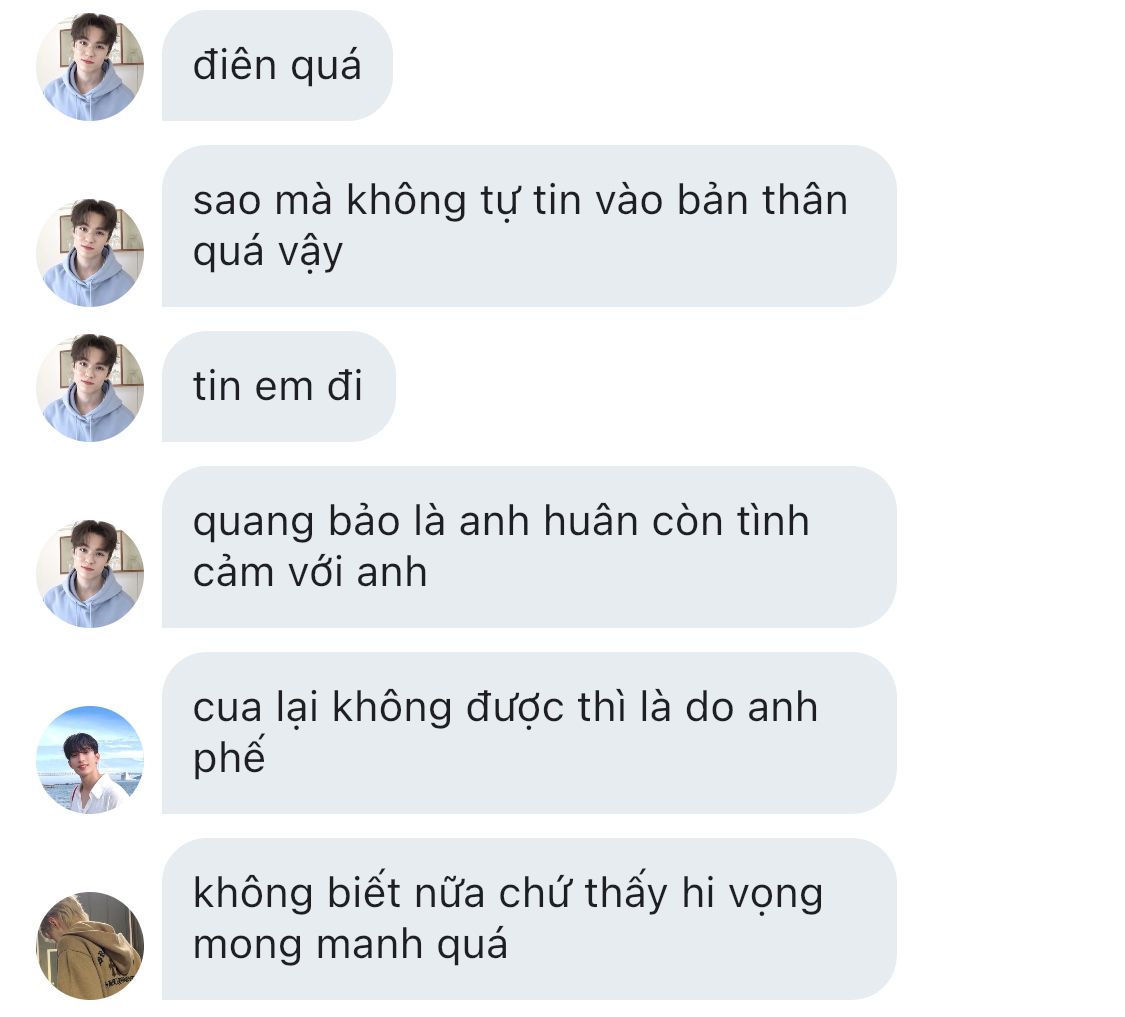Open the seaside white-shirt avatar
Image resolution: width=1125 pixels, height=1017 pixels.
click(x=90, y=759)
